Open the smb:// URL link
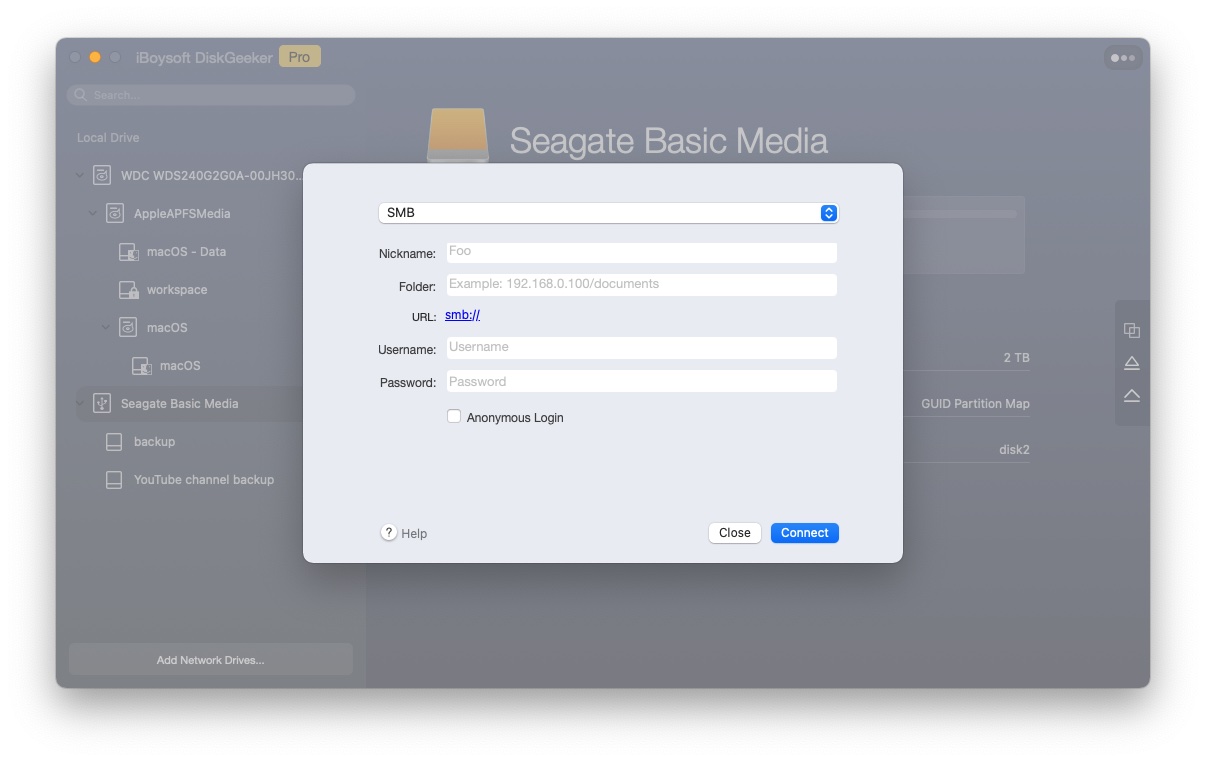Viewport: 1206px width, 762px height. coord(462,315)
